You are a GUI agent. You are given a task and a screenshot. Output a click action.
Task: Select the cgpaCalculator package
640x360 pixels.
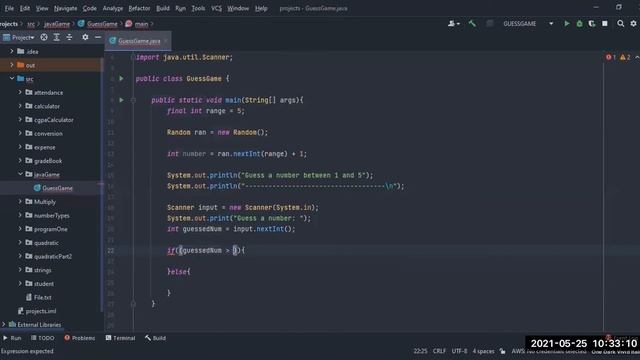point(54,120)
